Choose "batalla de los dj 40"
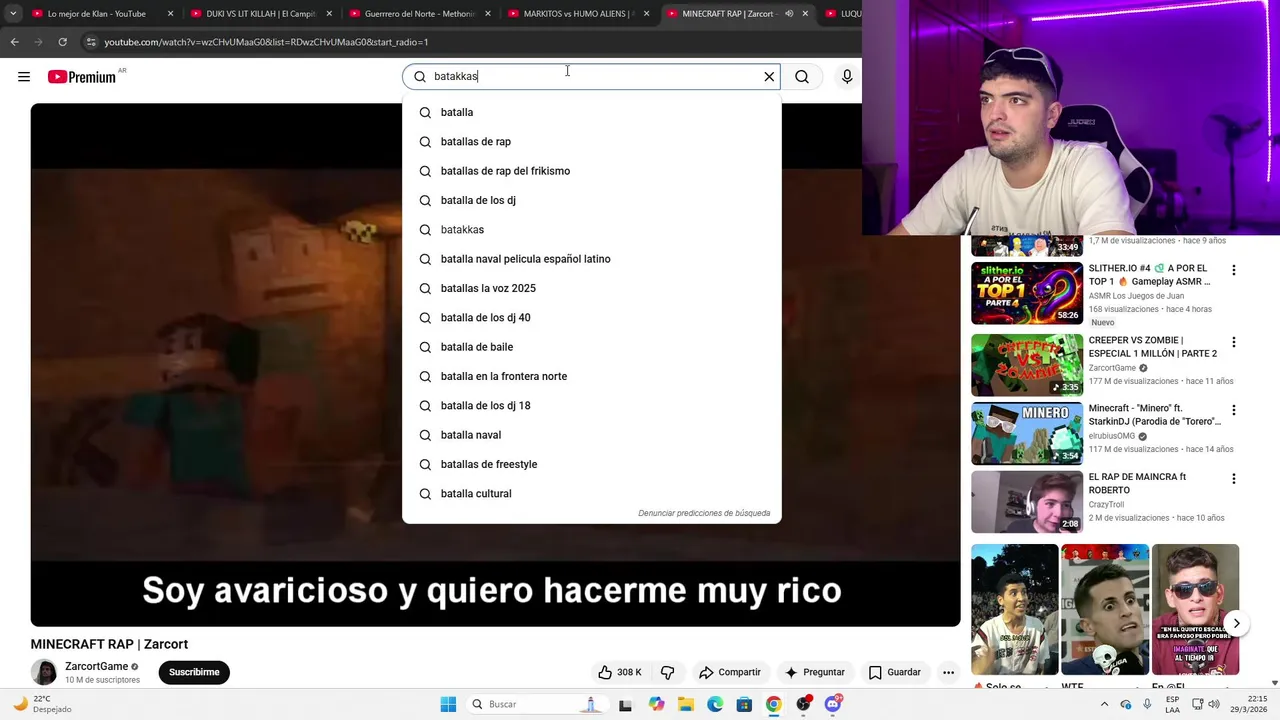Viewport: 1280px width, 720px height. [591, 318]
